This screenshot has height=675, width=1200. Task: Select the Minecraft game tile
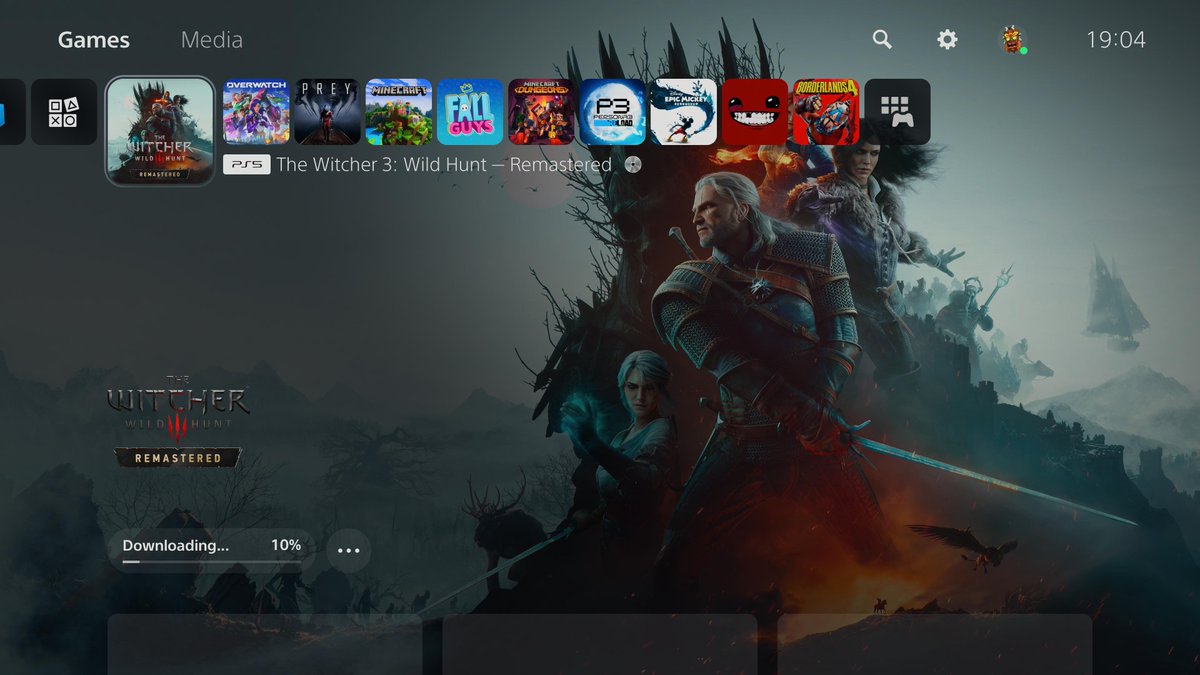399,112
